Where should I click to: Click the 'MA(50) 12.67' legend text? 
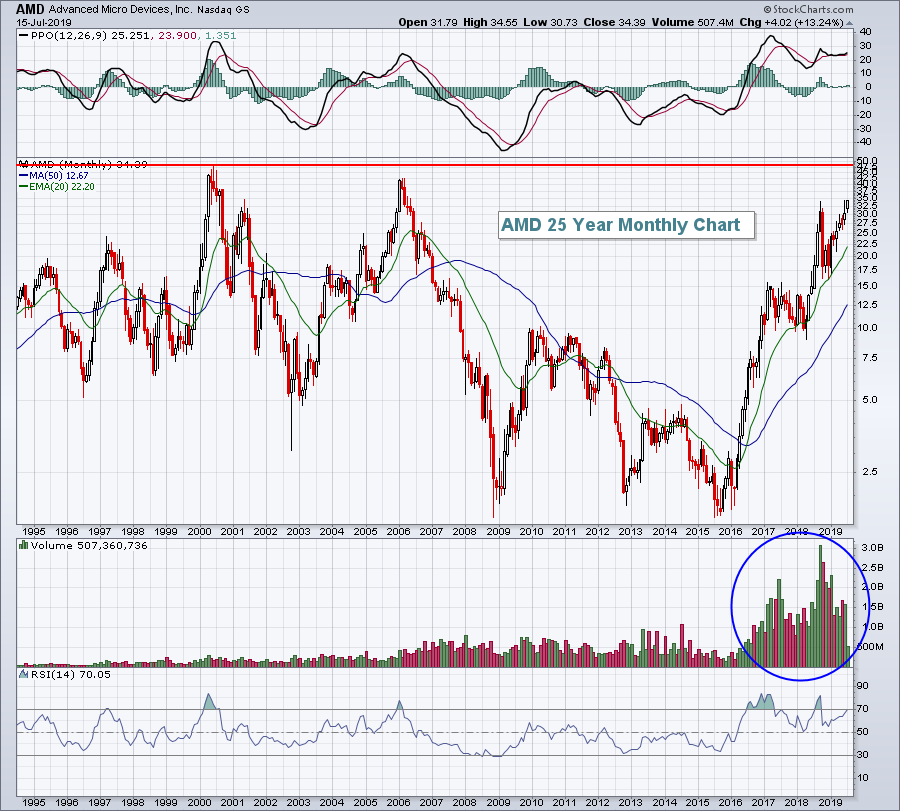(x=59, y=176)
